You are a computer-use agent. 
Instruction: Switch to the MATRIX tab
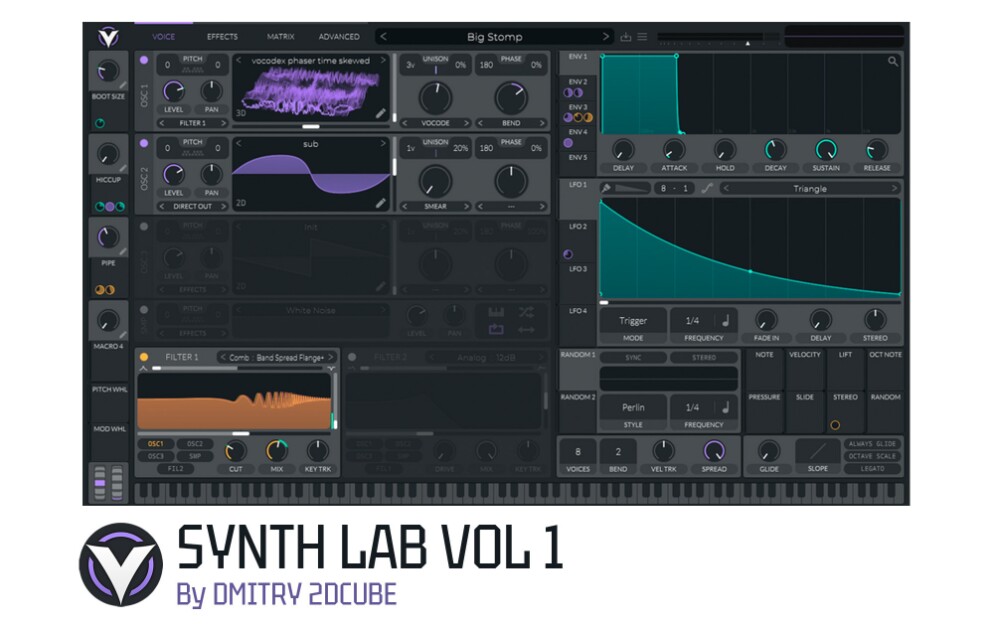[280, 37]
